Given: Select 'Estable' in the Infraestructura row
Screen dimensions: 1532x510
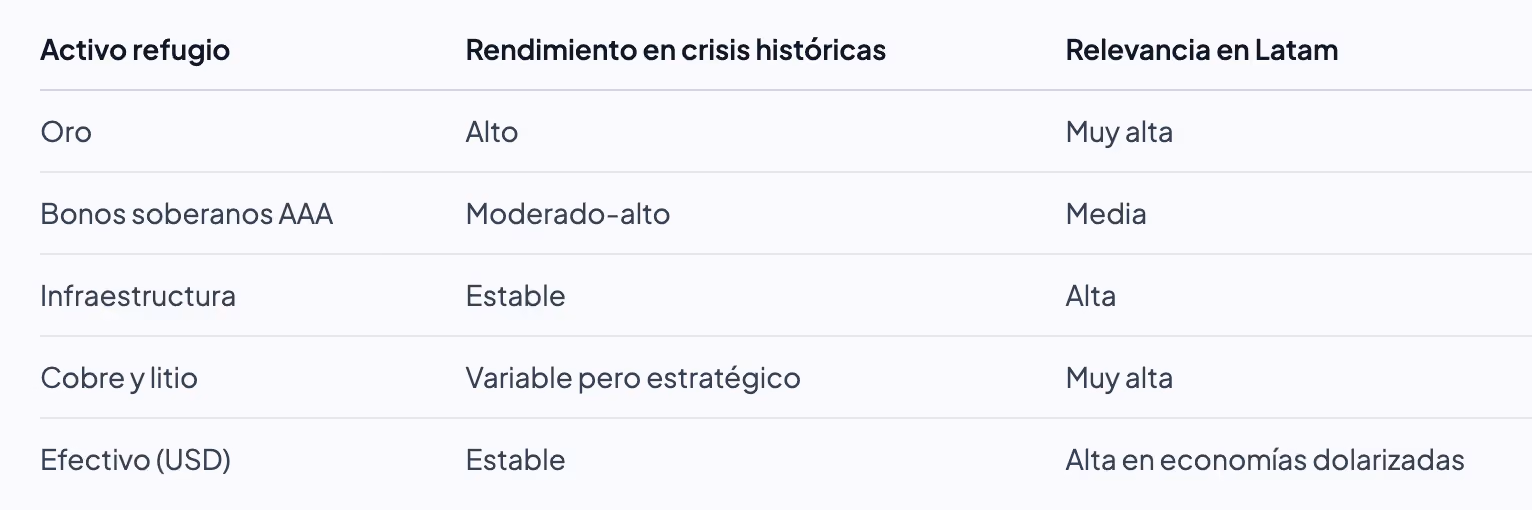Looking at the screenshot, I should tap(516, 296).
